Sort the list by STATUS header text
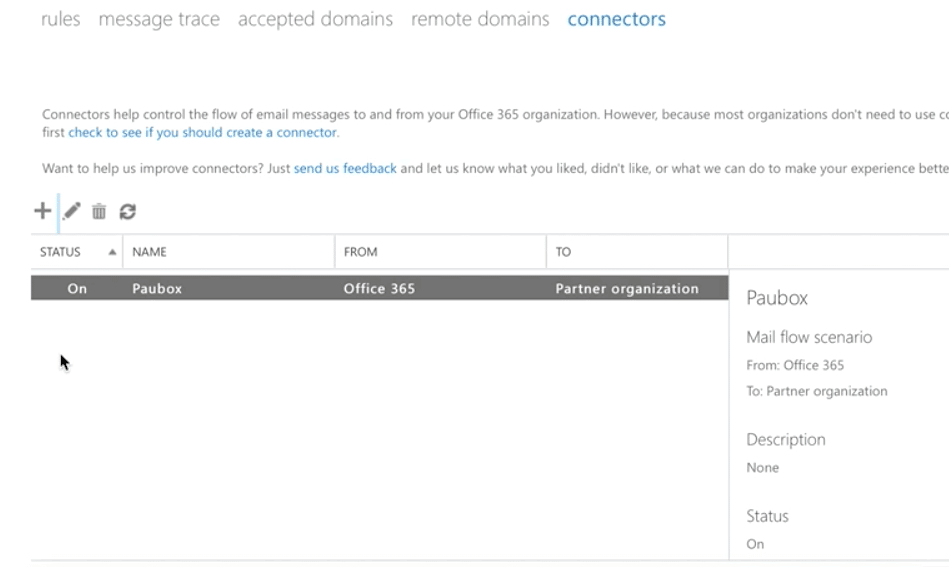This screenshot has width=949, height=567. tap(60, 252)
